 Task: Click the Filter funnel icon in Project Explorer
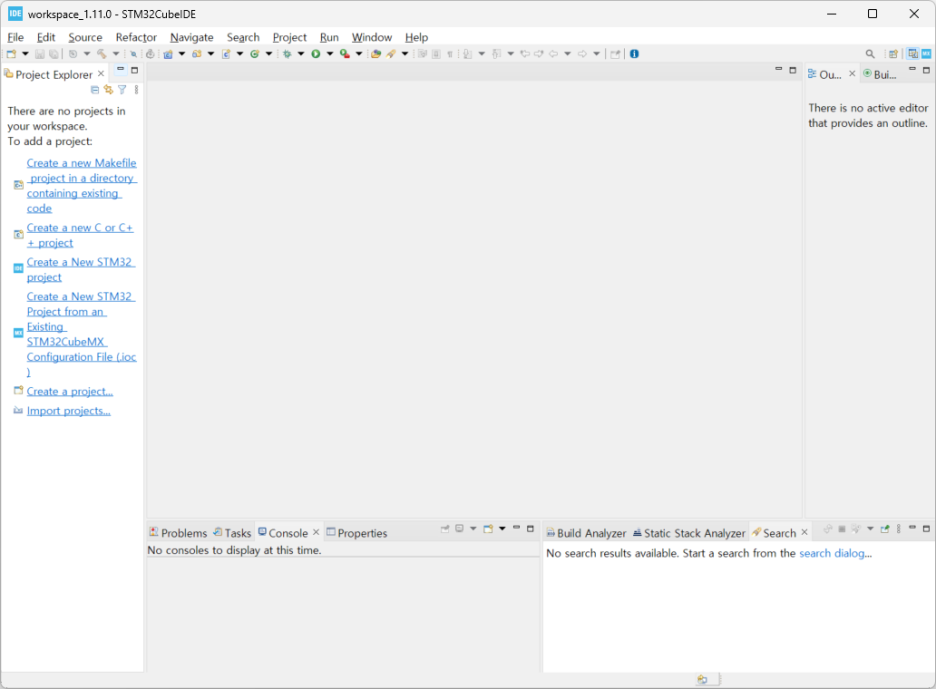tap(122, 90)
